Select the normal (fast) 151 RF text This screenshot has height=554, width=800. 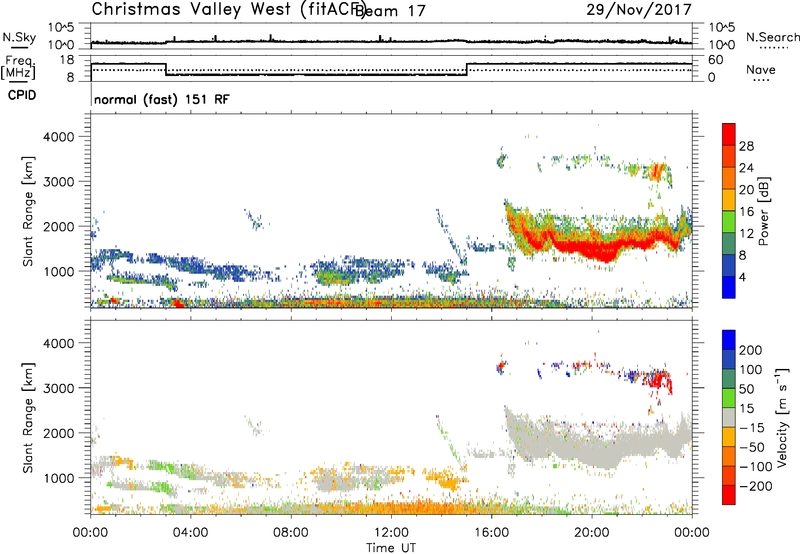point(162,99)
